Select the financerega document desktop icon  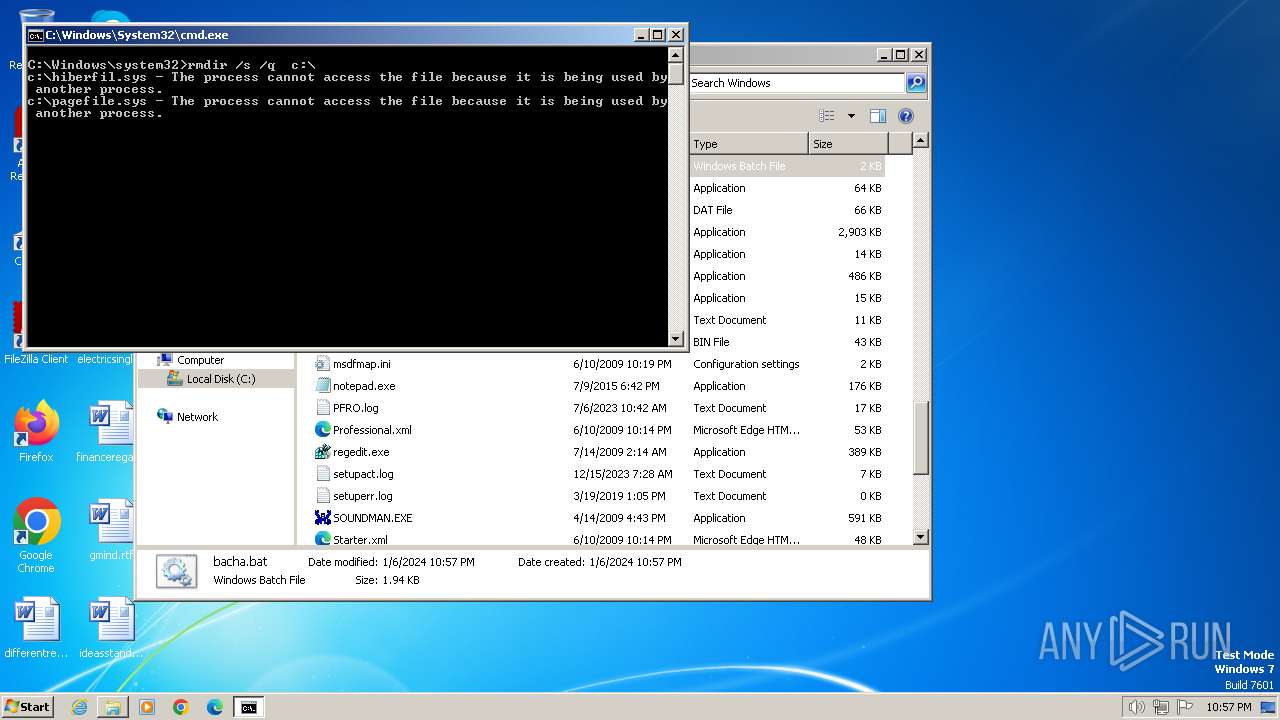(110, 431)
